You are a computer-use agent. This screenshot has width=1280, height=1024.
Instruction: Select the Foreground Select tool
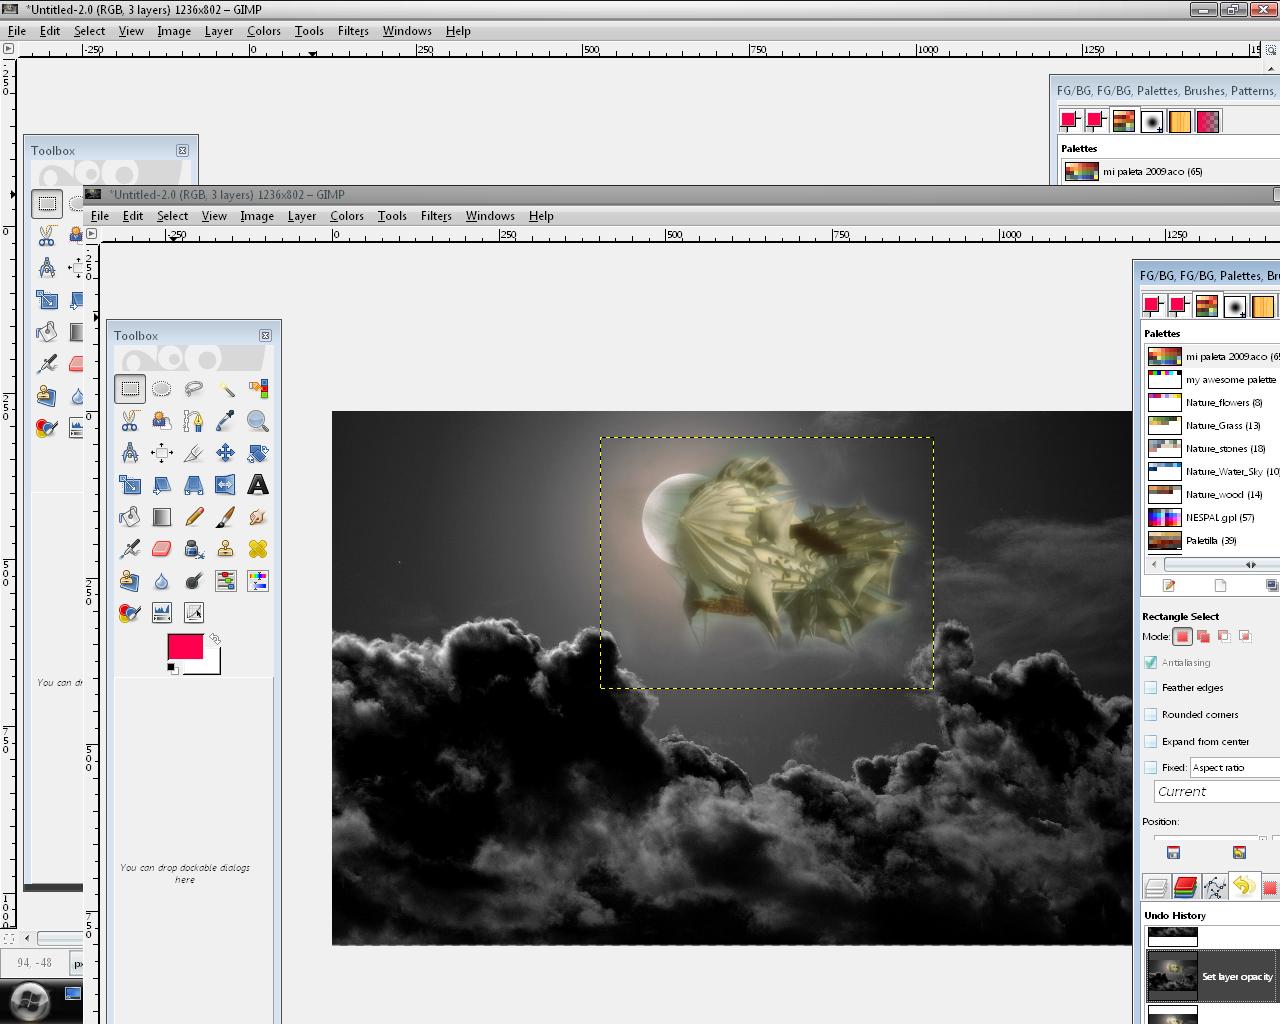(162, 421)
